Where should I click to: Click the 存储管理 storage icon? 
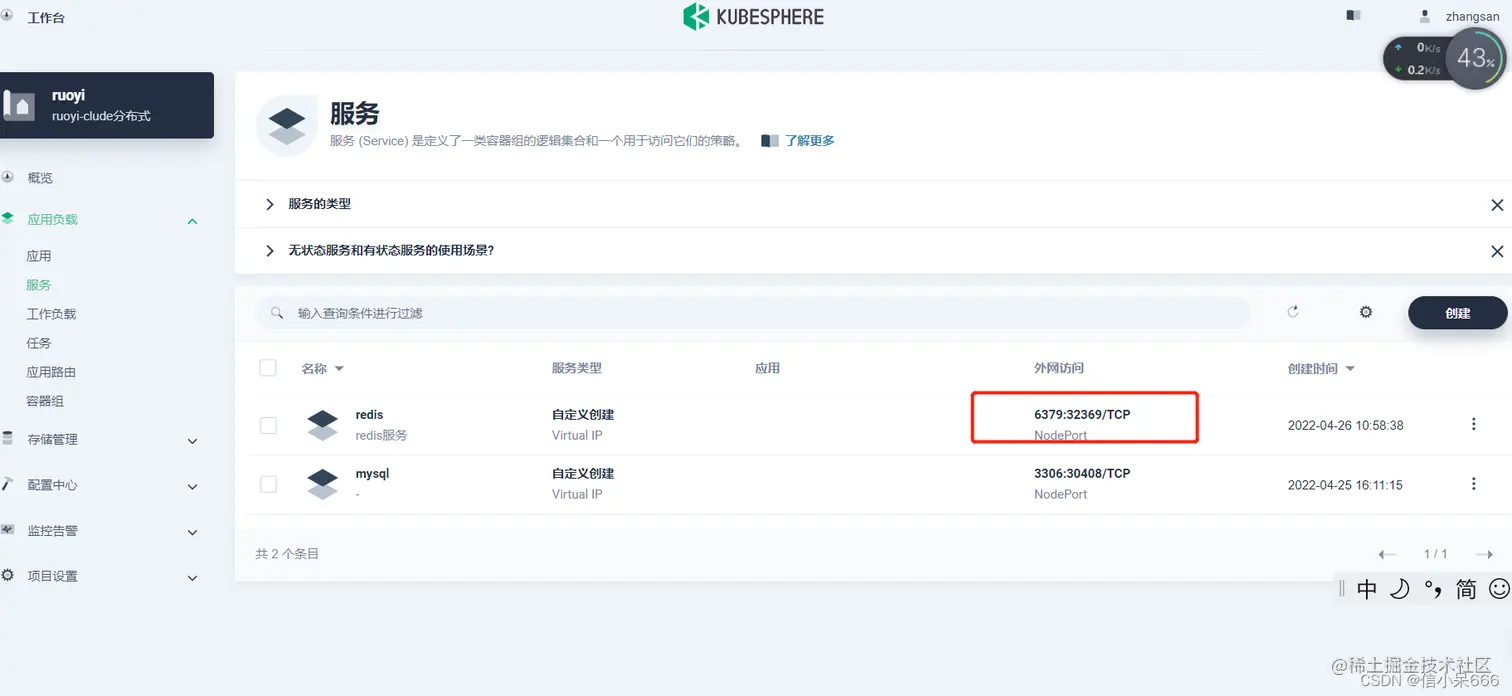tap(8, 439)
